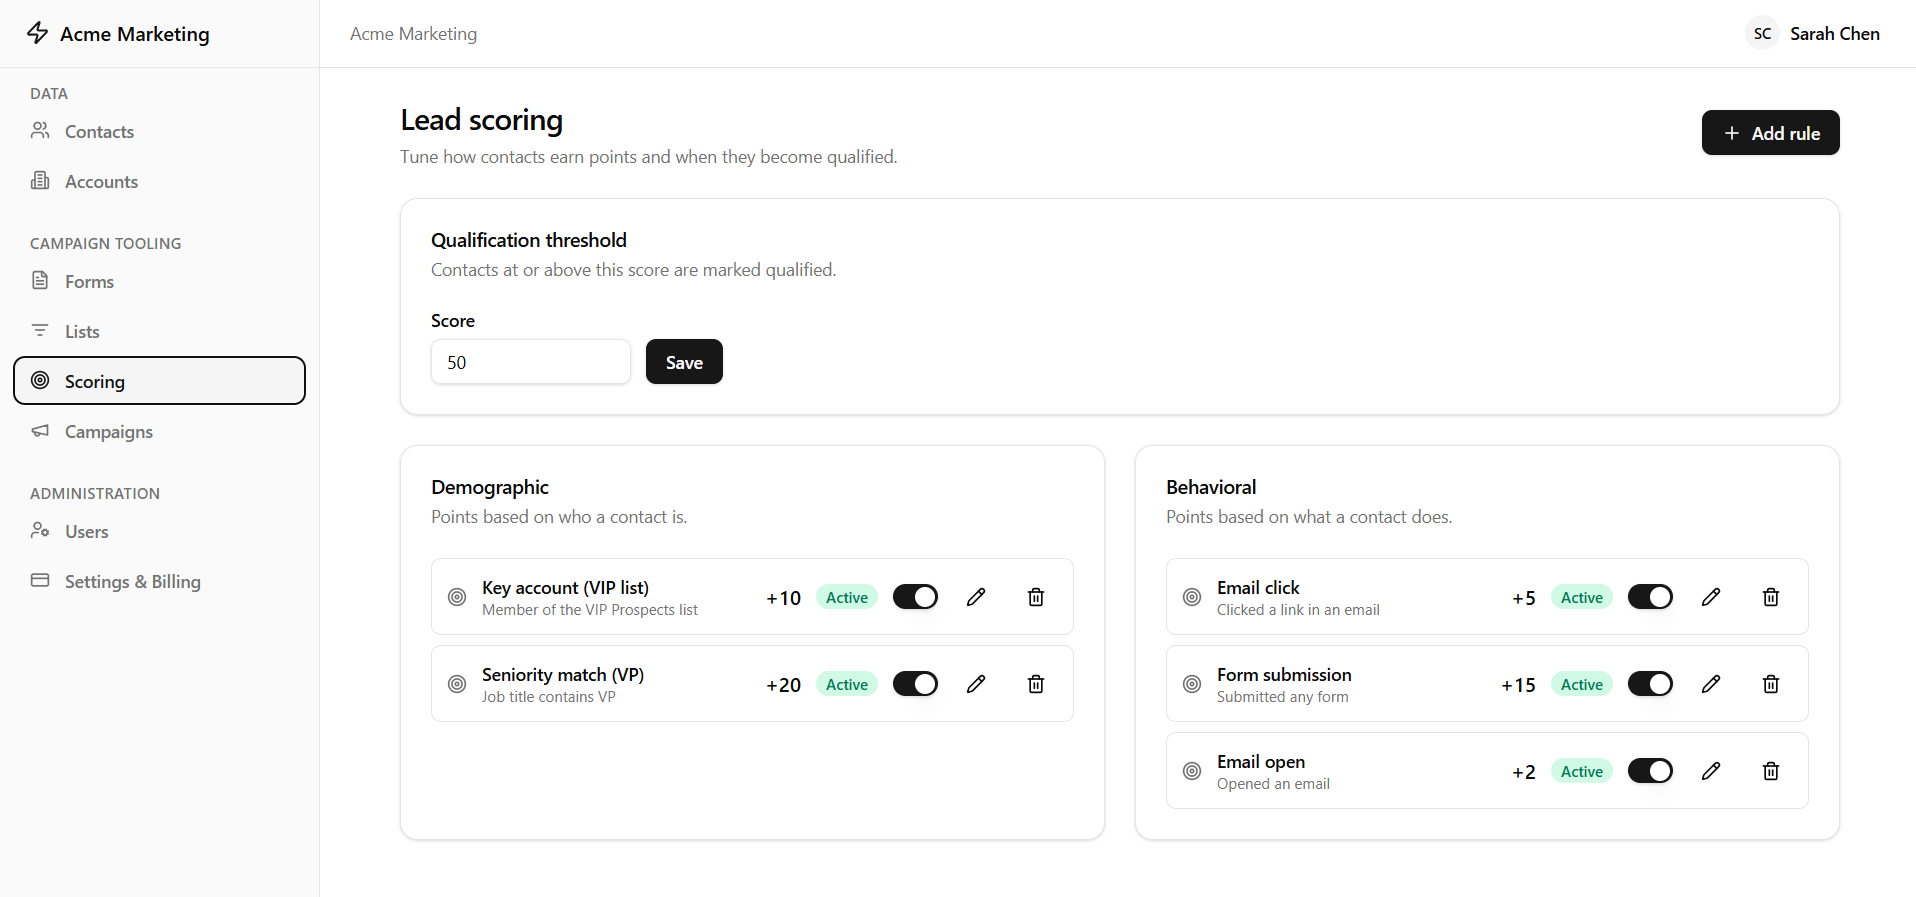Edit the Seniority match (VP) rule

click(976, 684)
